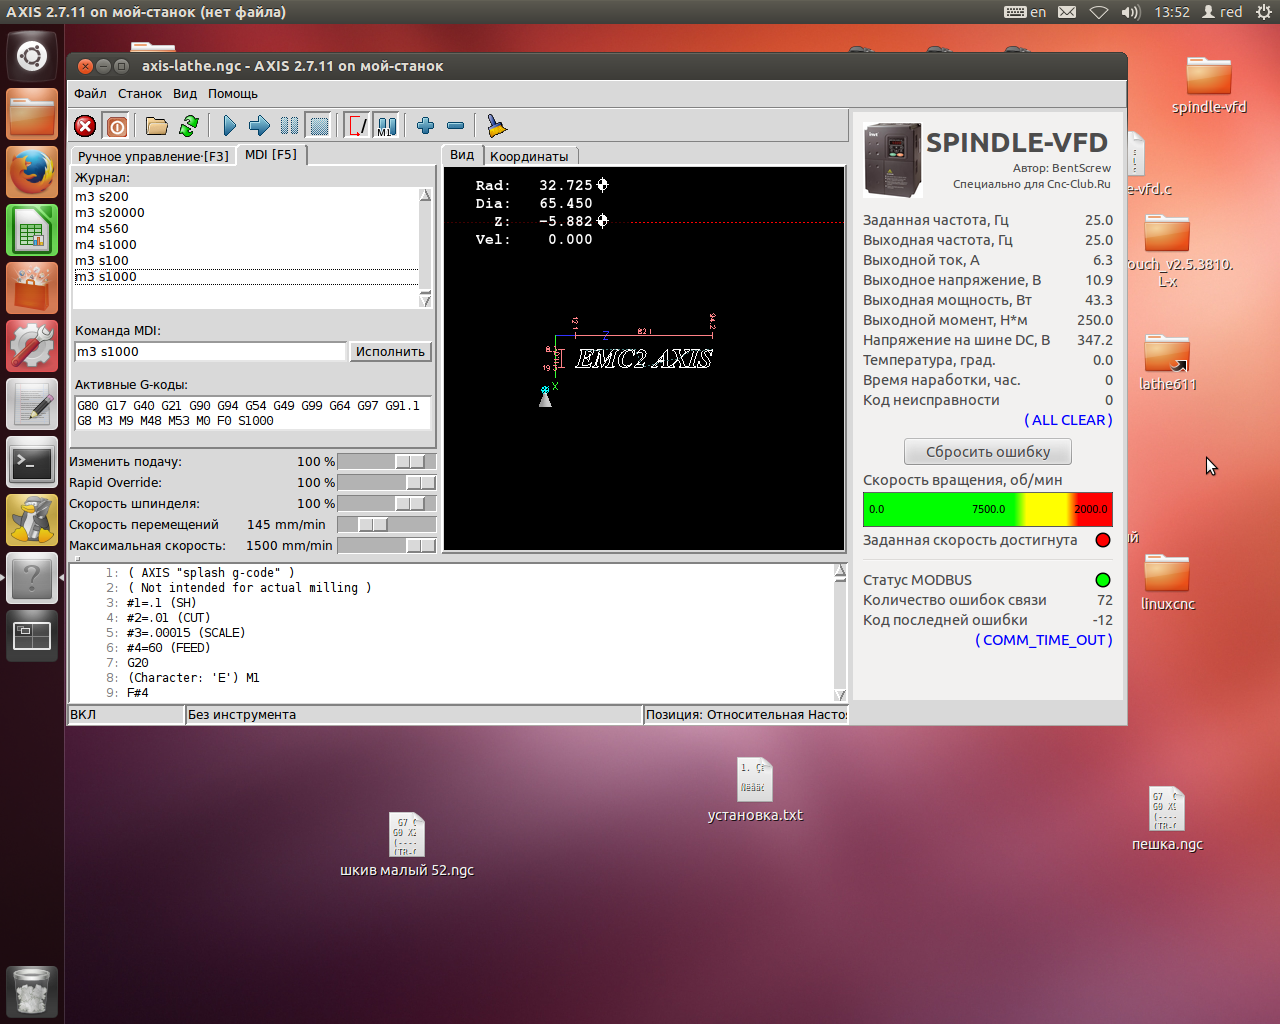The image size is (1280, 1024).
Task: Stop program execution with the square icon
Action: (319, 126)
